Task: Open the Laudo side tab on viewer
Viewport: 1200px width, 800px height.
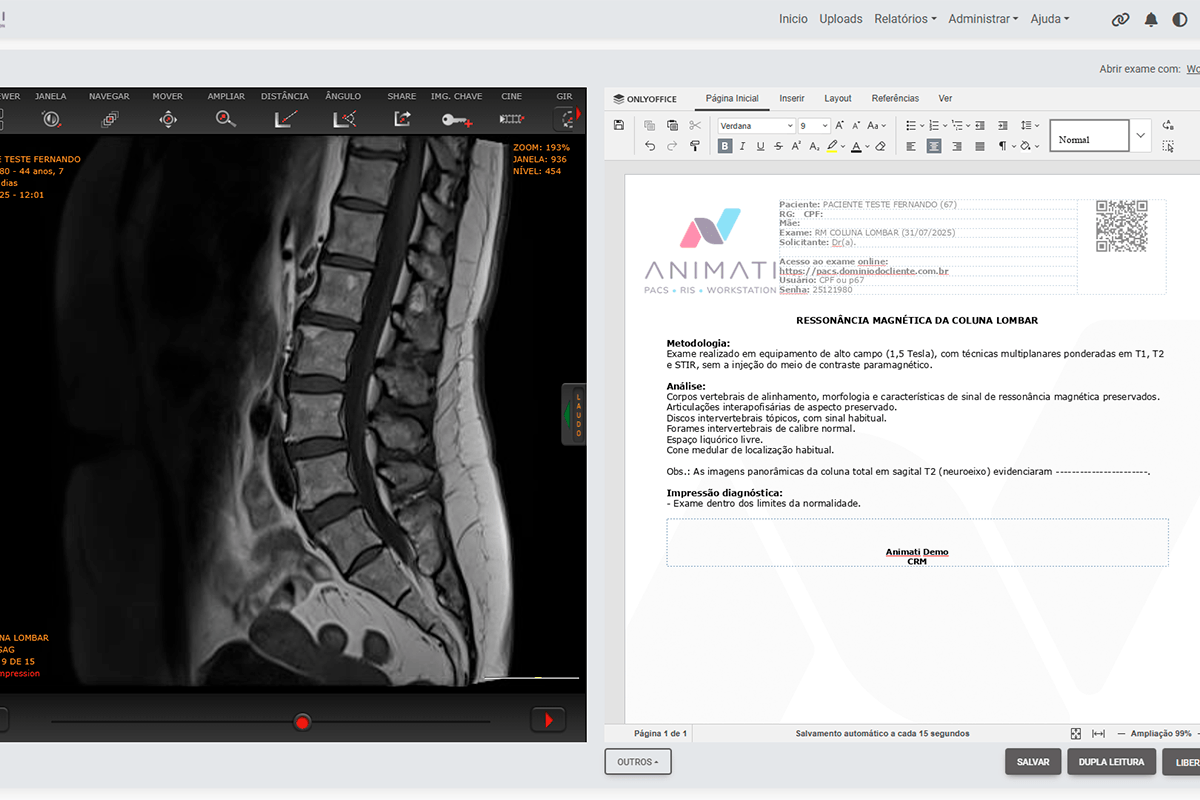Action: (x=575, y=413)
